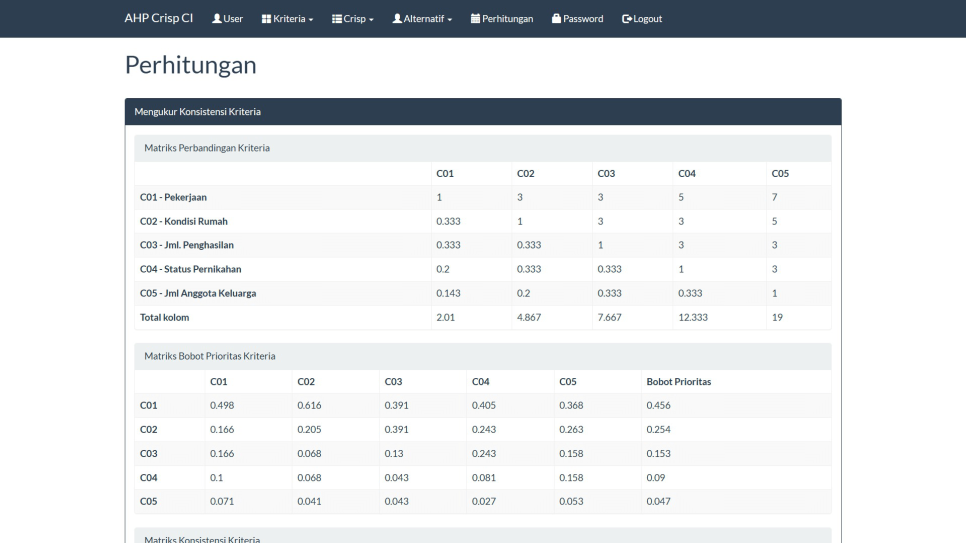966x543 pixels.
Task: Click the Mengukur Konsistensi Kriteria panel header
Action: (x=198, y=112)
